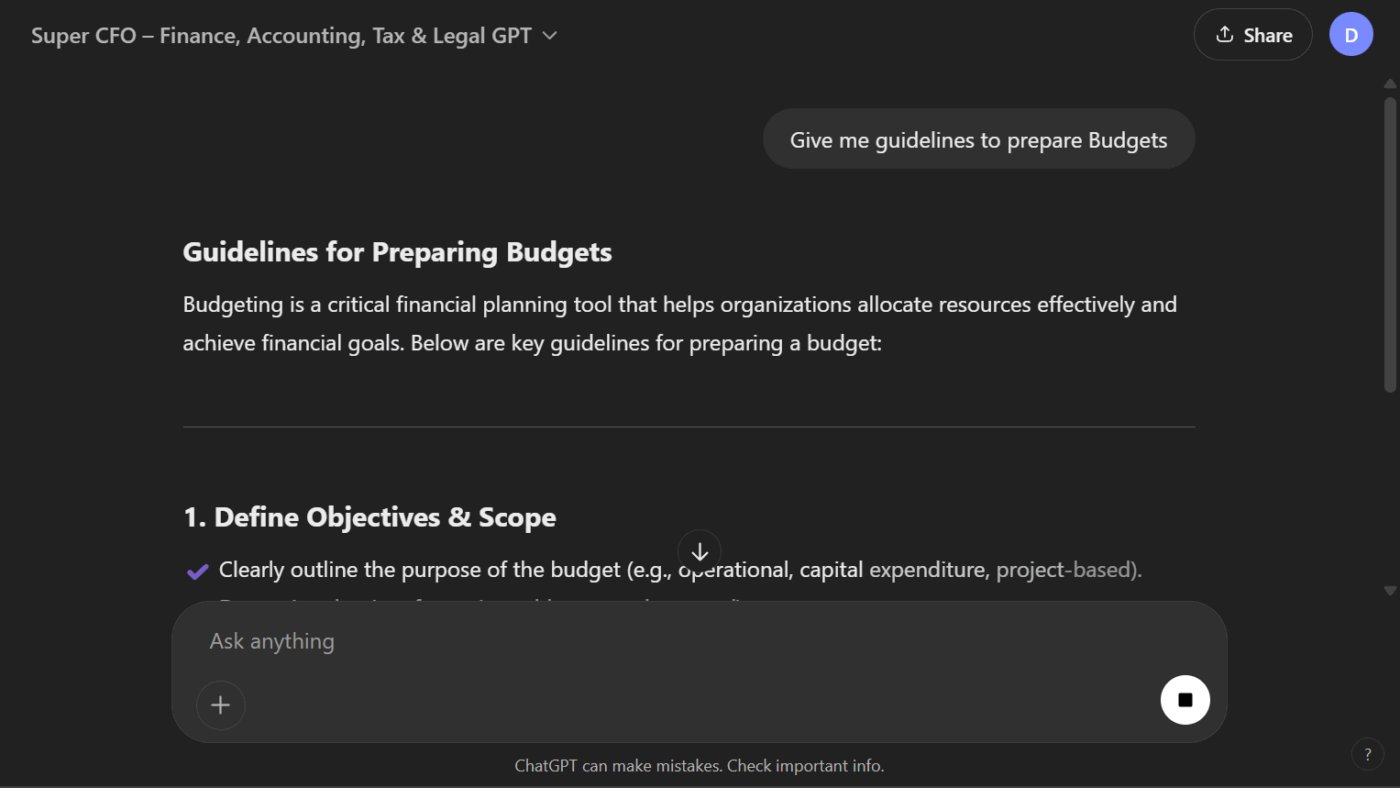Open Super CFO GPT title dropdown
The height and width of the screenshot is (788, 1400).
click(x=294, y=36)
